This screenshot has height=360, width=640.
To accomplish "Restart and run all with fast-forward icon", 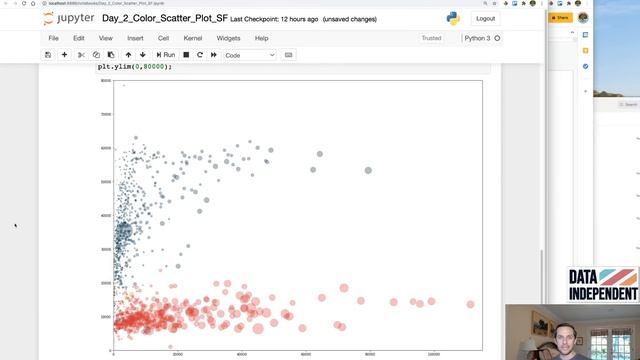I will click(213, 55).
